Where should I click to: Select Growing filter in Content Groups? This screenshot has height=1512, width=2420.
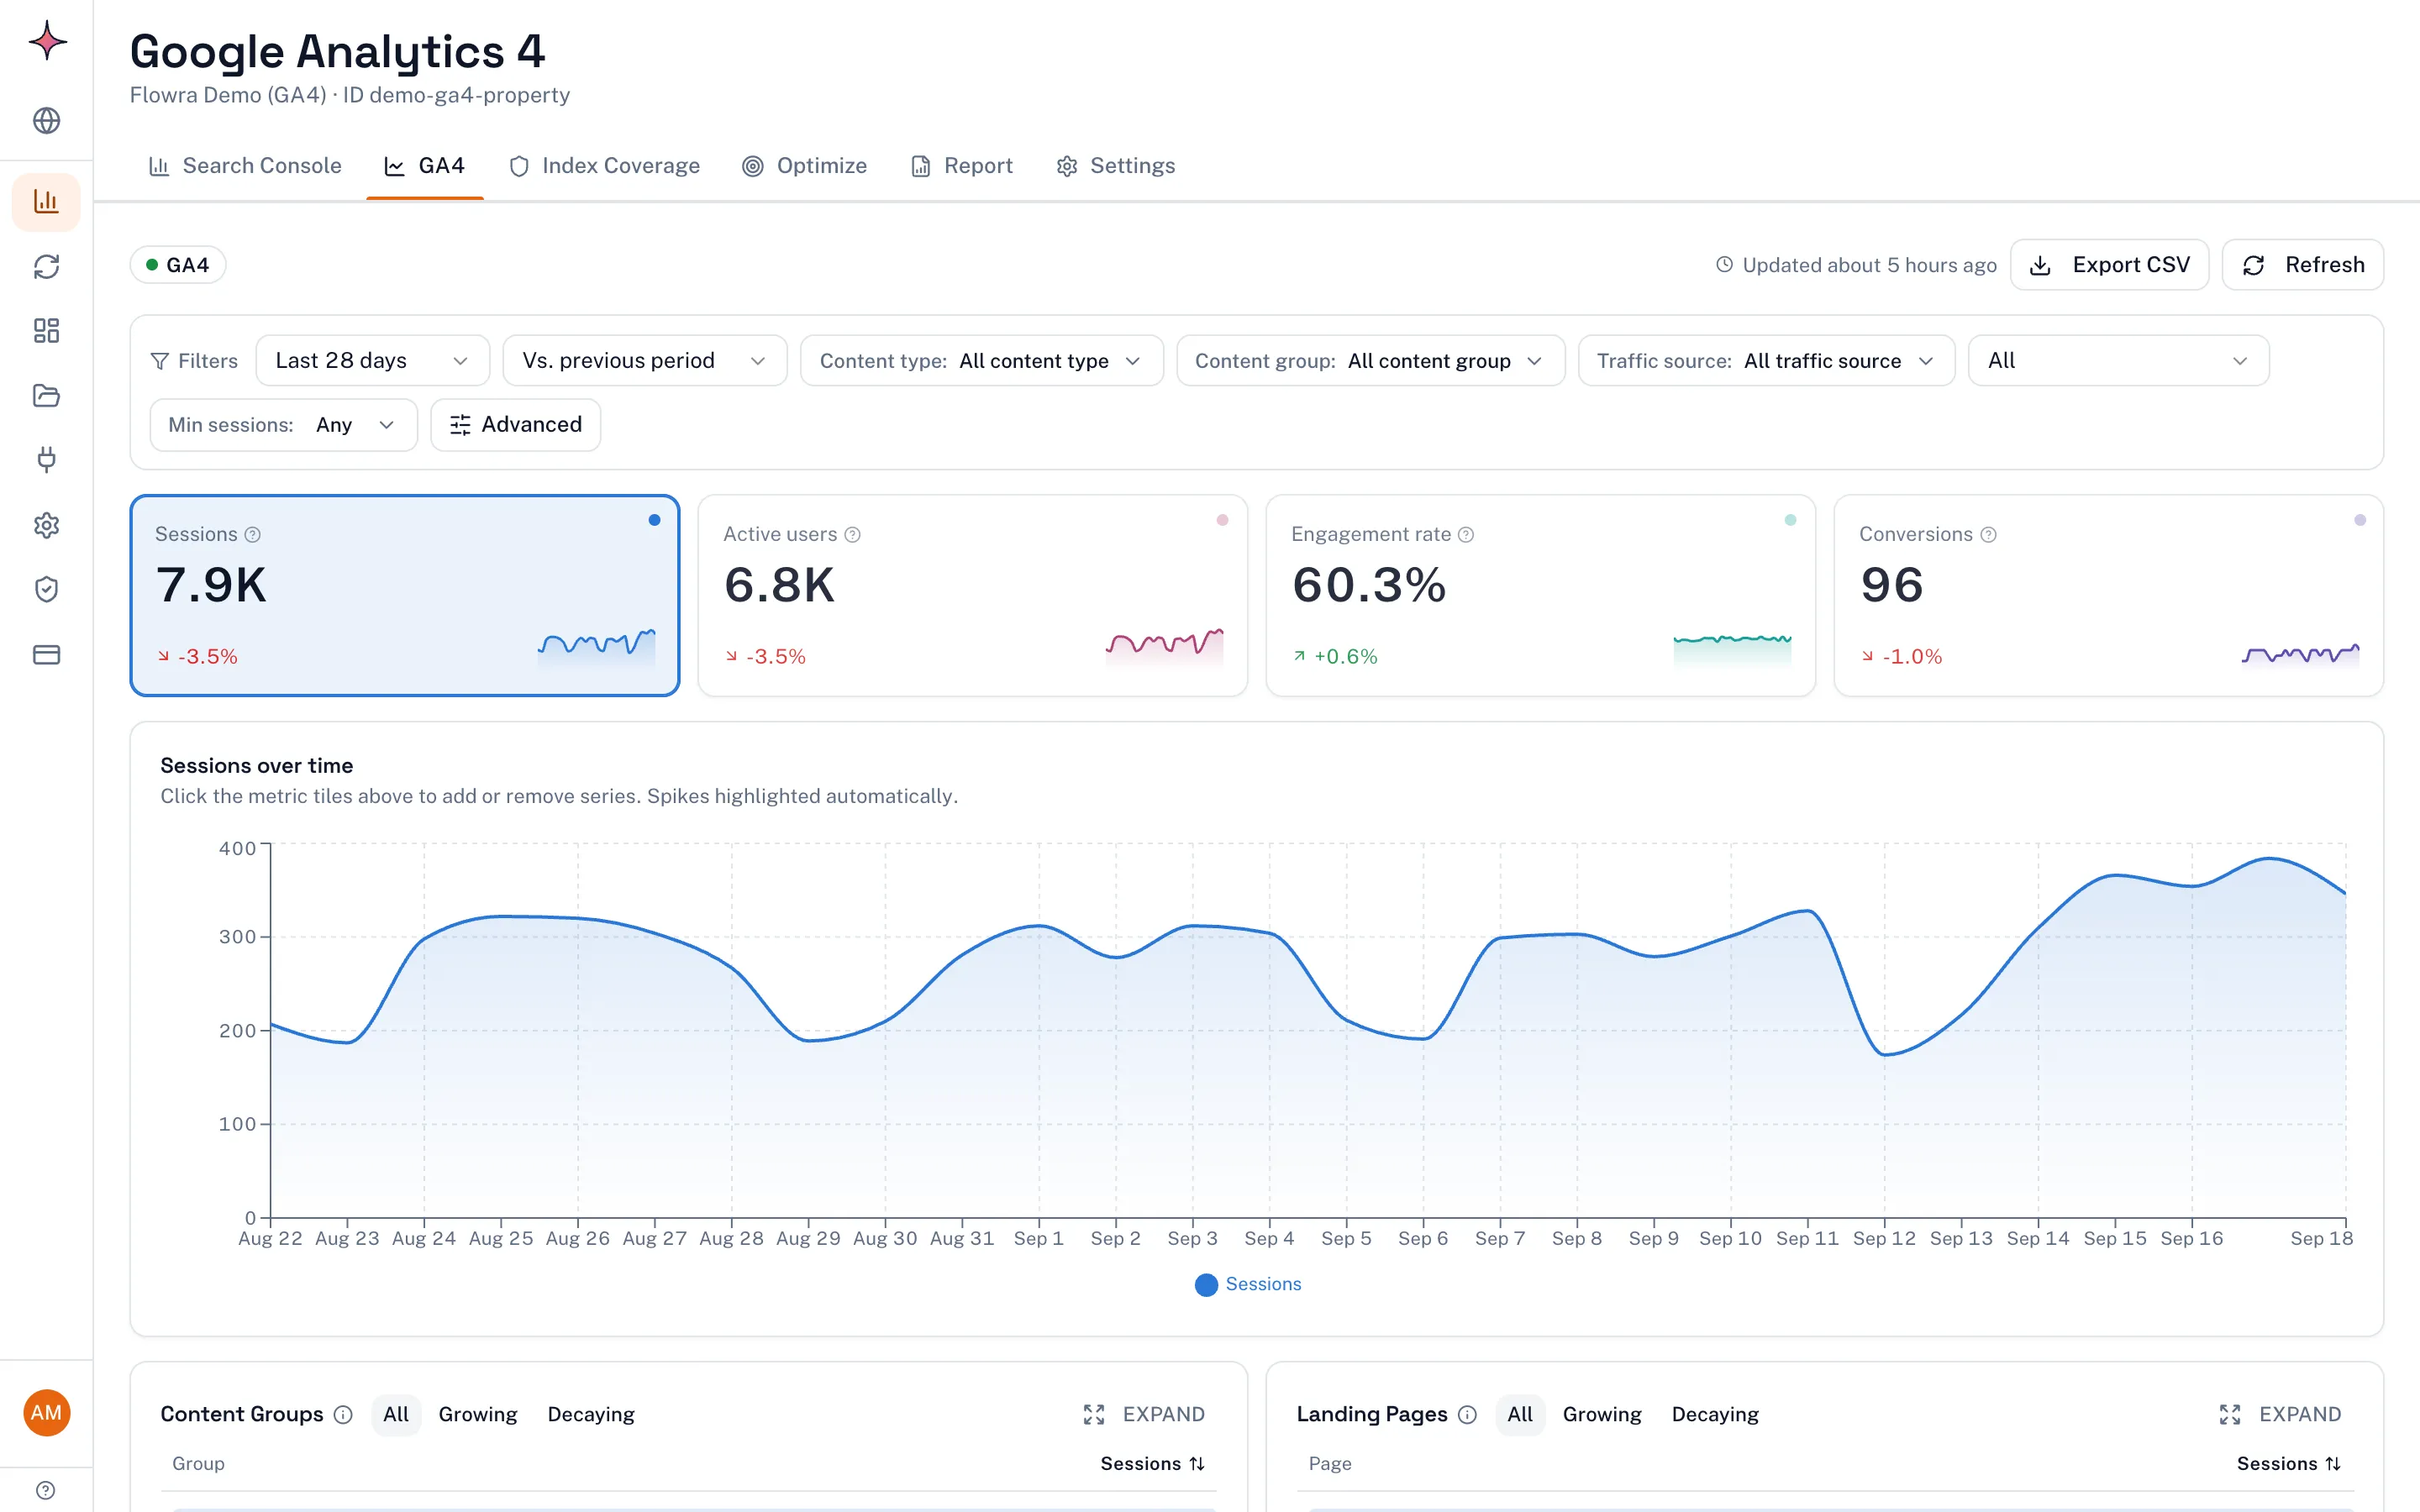pyautogui.click(x=477, y=1414)
